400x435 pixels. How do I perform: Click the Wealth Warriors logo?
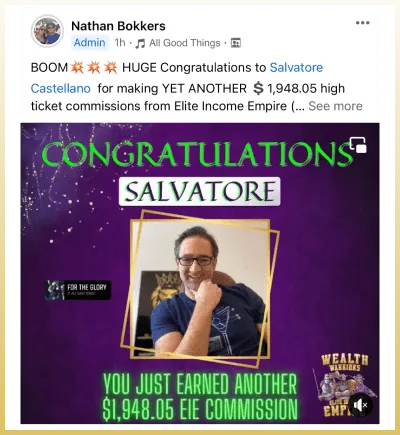[343, 383]
